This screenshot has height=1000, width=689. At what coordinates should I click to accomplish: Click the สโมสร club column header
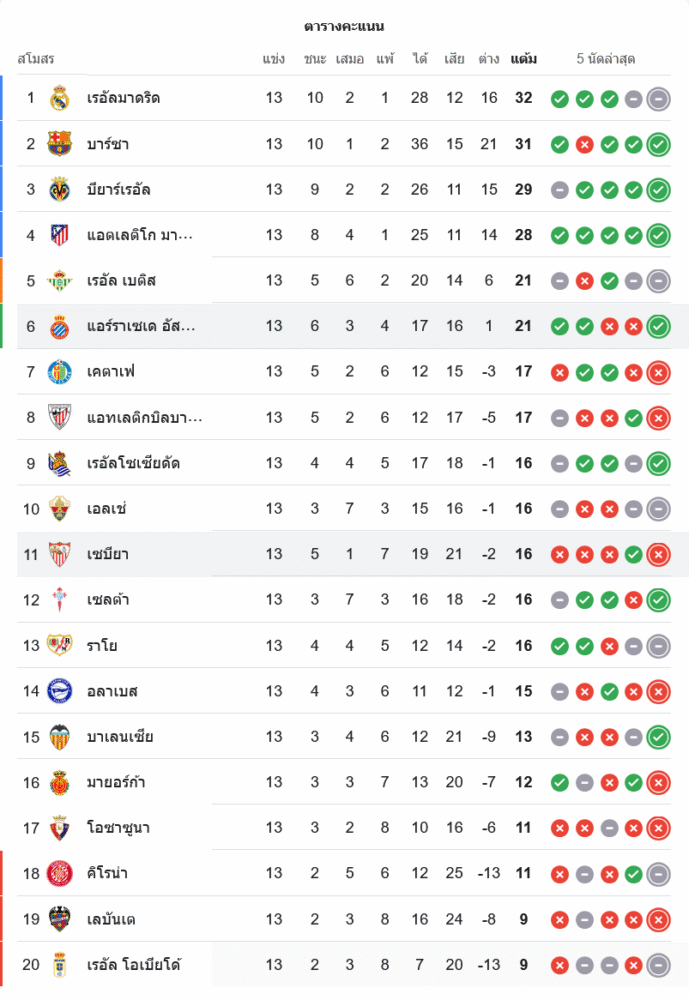36,59
